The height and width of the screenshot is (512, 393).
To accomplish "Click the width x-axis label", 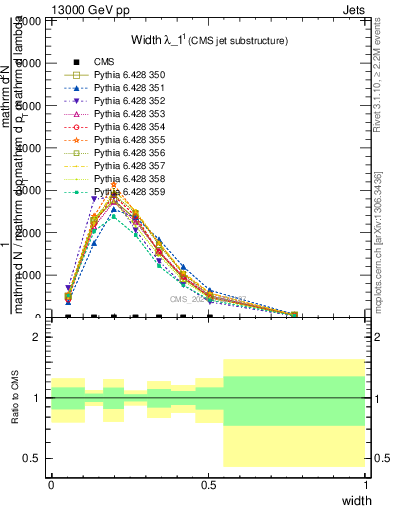I will (356, 501).
